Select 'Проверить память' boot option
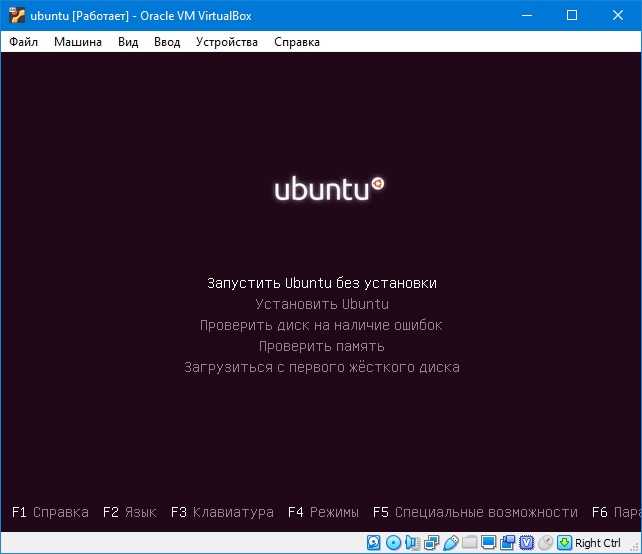Viewport: 642px width, 554px height. click(x=321, y=346)
